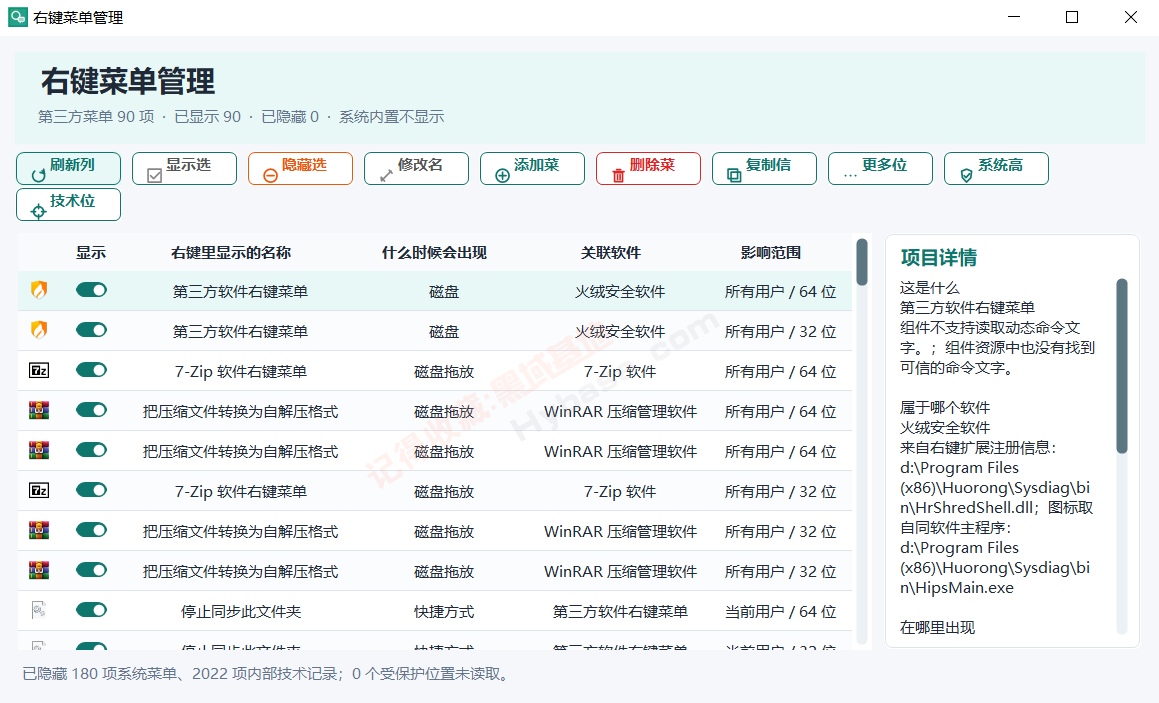This screenshot has height=703, width=1159.
Task: Select the 停止同步此文件夹 name in 当前用户 / 64 位 row
Action: pyautogui.click(x=241, y=611)
